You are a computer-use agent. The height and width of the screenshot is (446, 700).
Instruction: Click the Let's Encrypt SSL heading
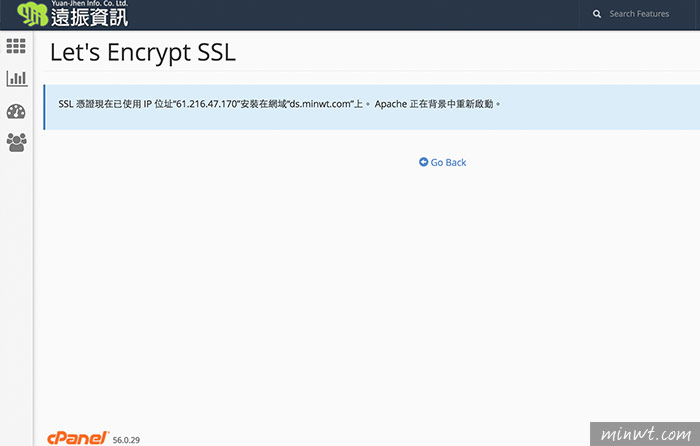point(143,53)
